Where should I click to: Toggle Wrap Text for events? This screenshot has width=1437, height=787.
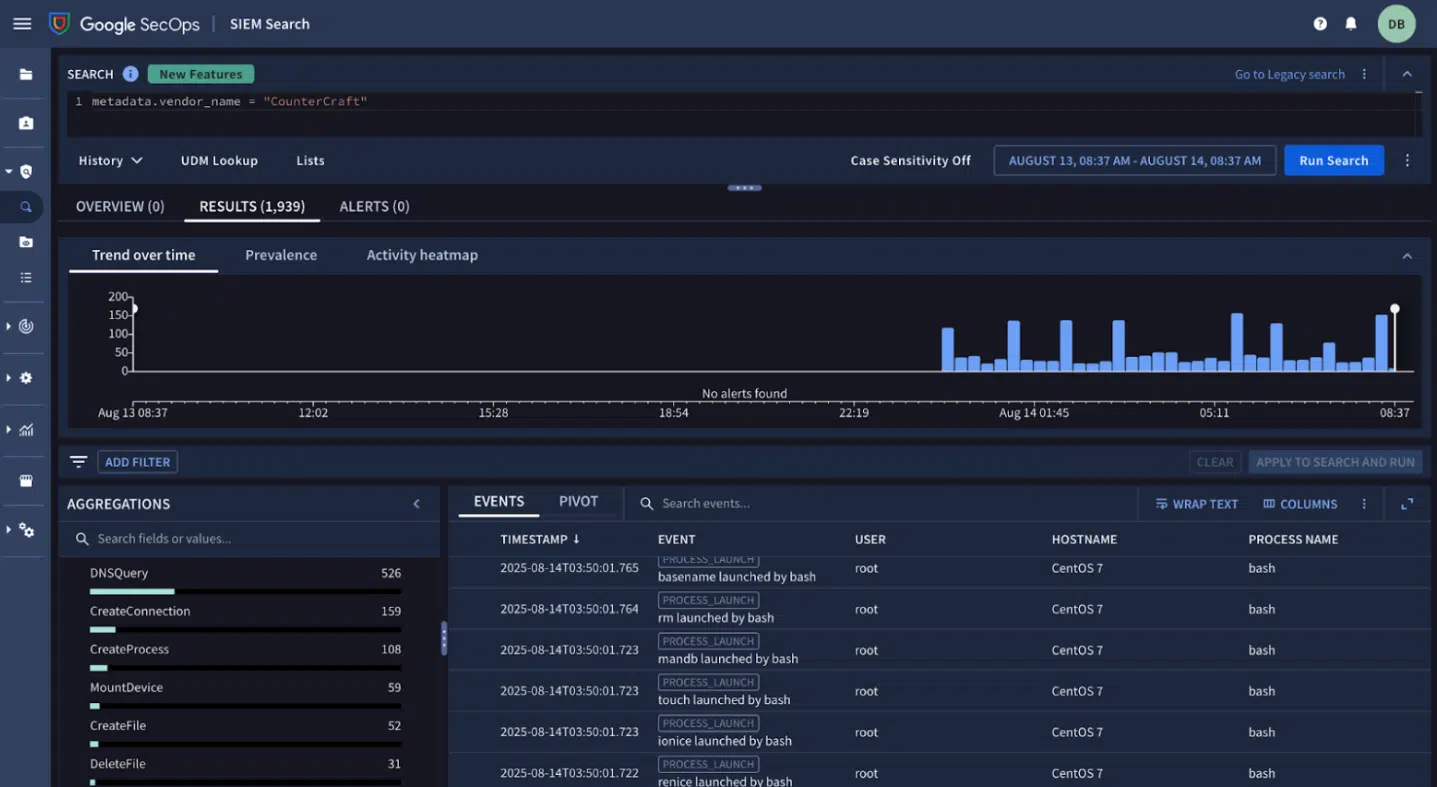[1196, 504]
